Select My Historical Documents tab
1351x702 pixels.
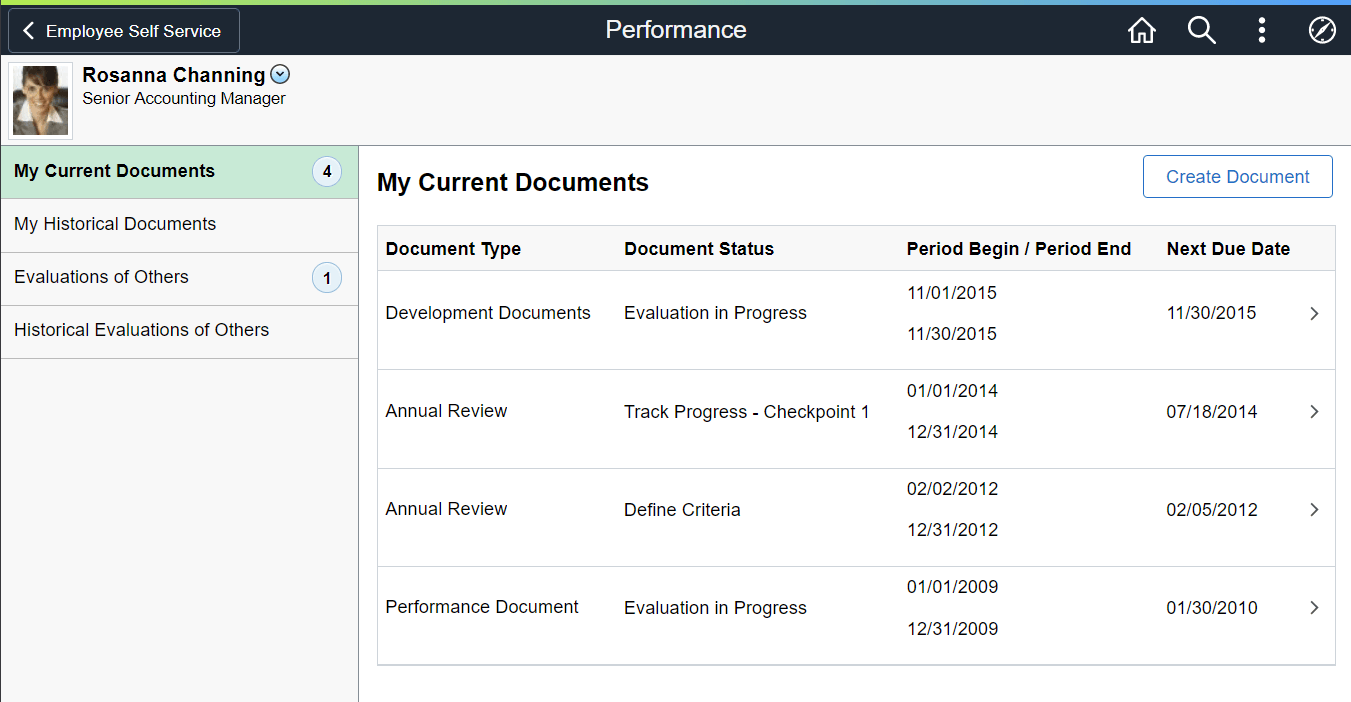click(179, 225)
